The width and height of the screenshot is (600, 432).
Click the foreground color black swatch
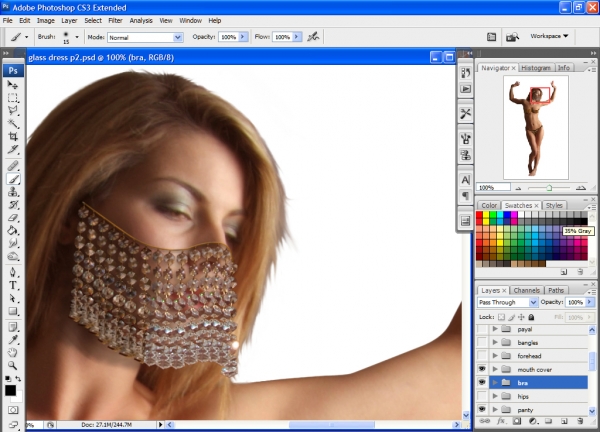[x=10, y=390]
